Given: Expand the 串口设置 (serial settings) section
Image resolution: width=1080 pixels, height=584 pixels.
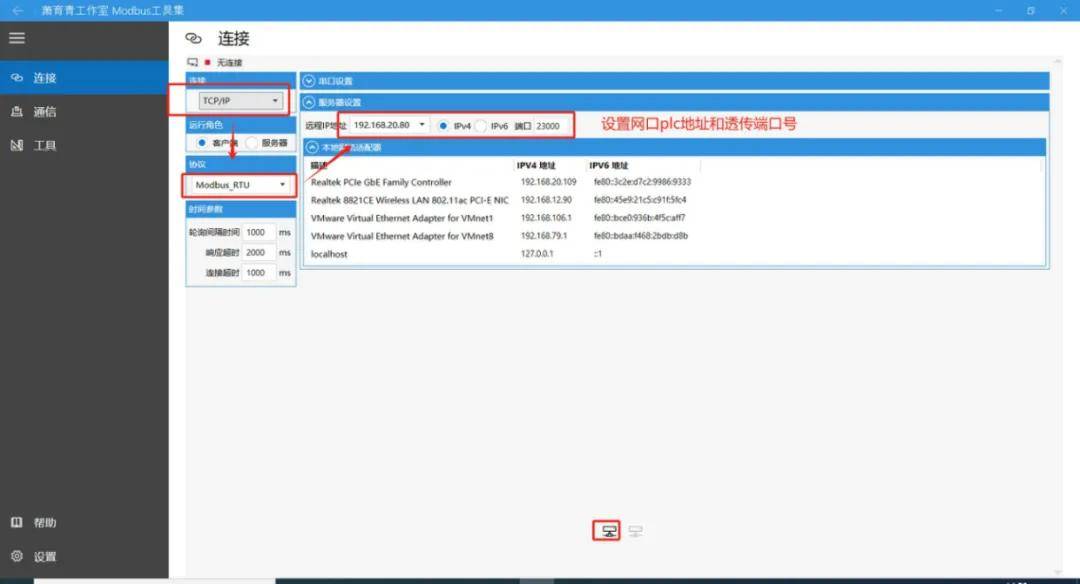Looking at the screenshot, I should point(309,81).
